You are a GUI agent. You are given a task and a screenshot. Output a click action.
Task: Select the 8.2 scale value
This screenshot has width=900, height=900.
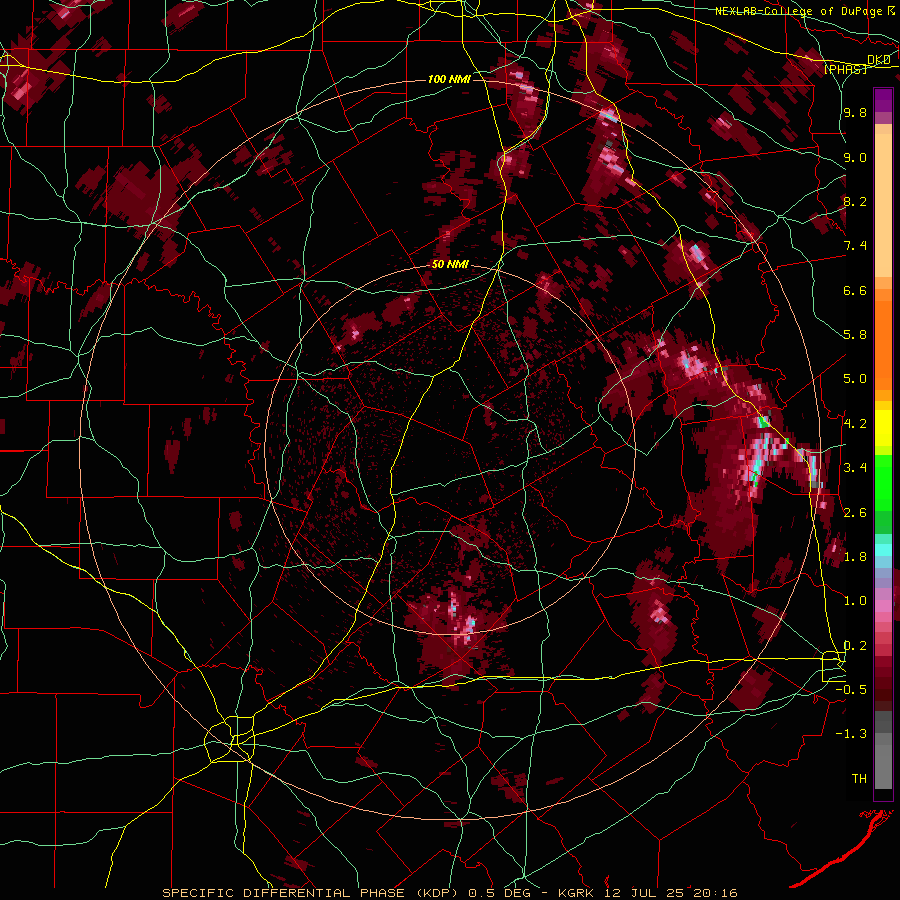tap(855, 201)
